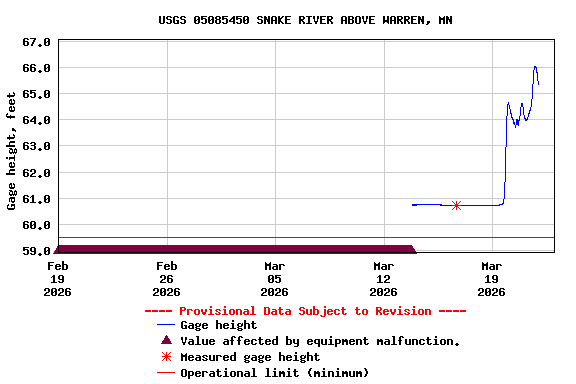
Task: Click the maroon equipment malfunction bar
Action: 235,249
